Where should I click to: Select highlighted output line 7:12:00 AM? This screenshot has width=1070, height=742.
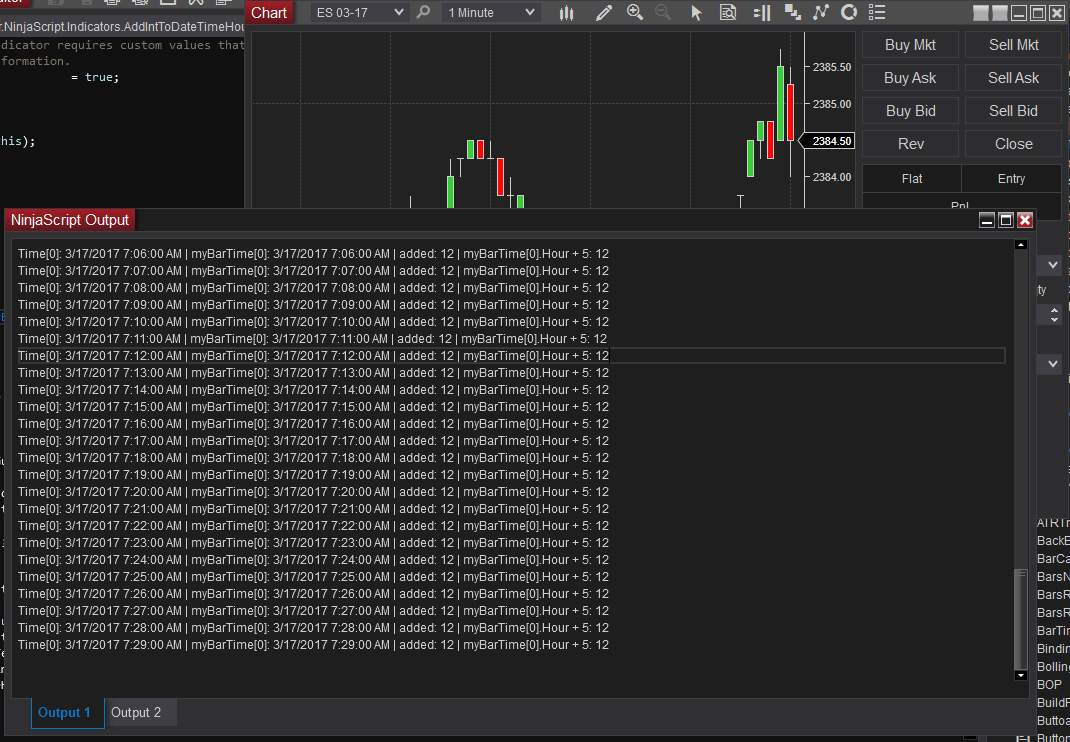point(511,356)
